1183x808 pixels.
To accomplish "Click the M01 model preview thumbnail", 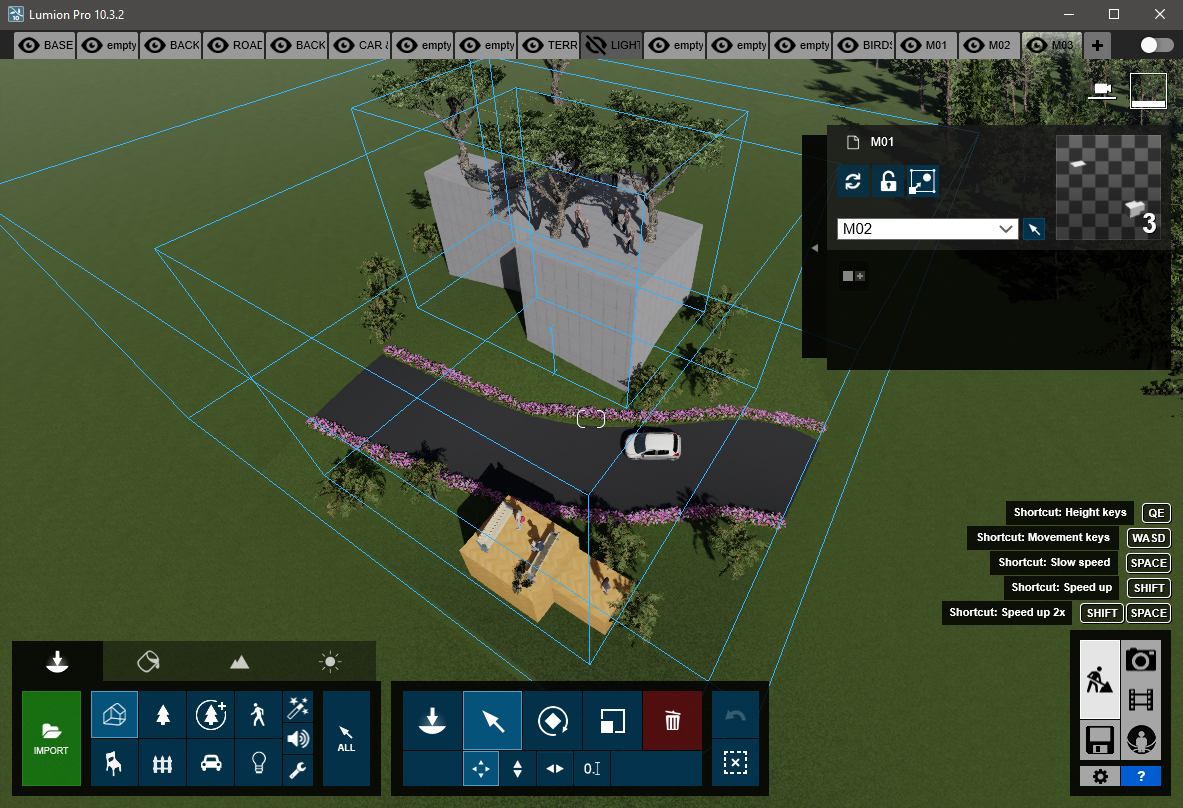I will 1108,187.
